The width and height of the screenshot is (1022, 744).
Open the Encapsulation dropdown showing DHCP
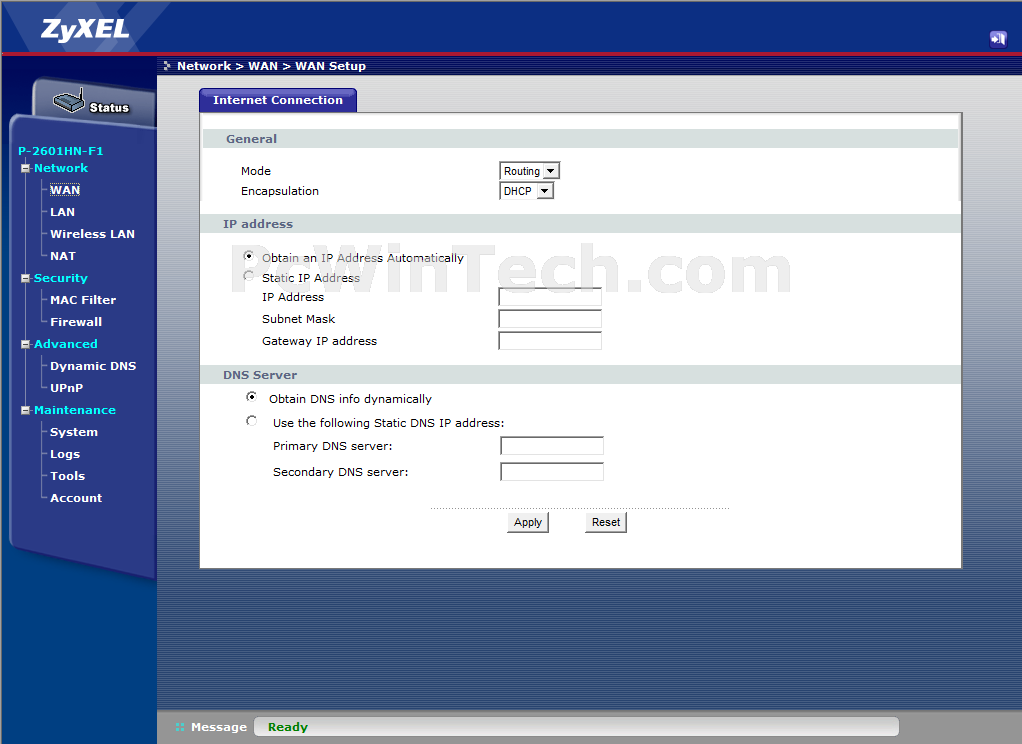(526, 191)
